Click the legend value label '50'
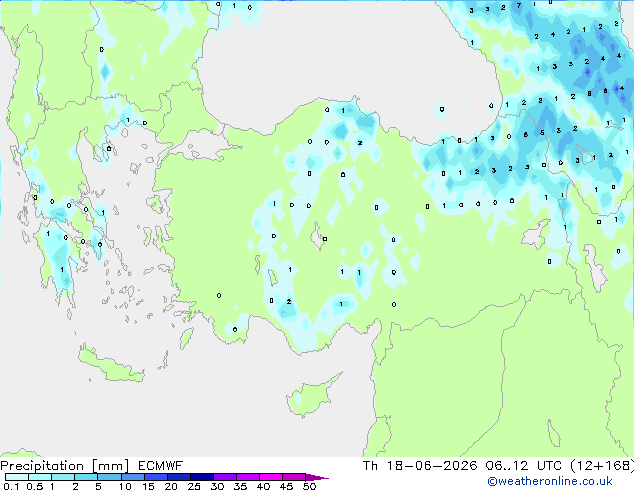Image resolution: width=634 pixels, height=490 pixels. (309, 486)
